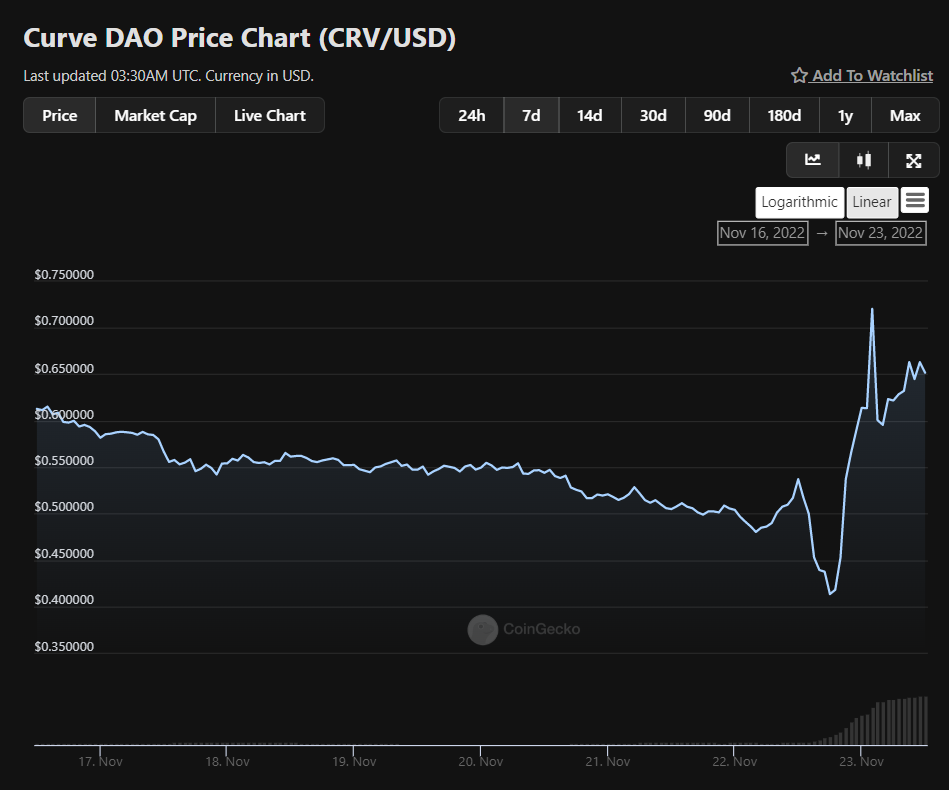949x790 pixels.
Task: Set time range to 30d
Action: coord(653,115)
